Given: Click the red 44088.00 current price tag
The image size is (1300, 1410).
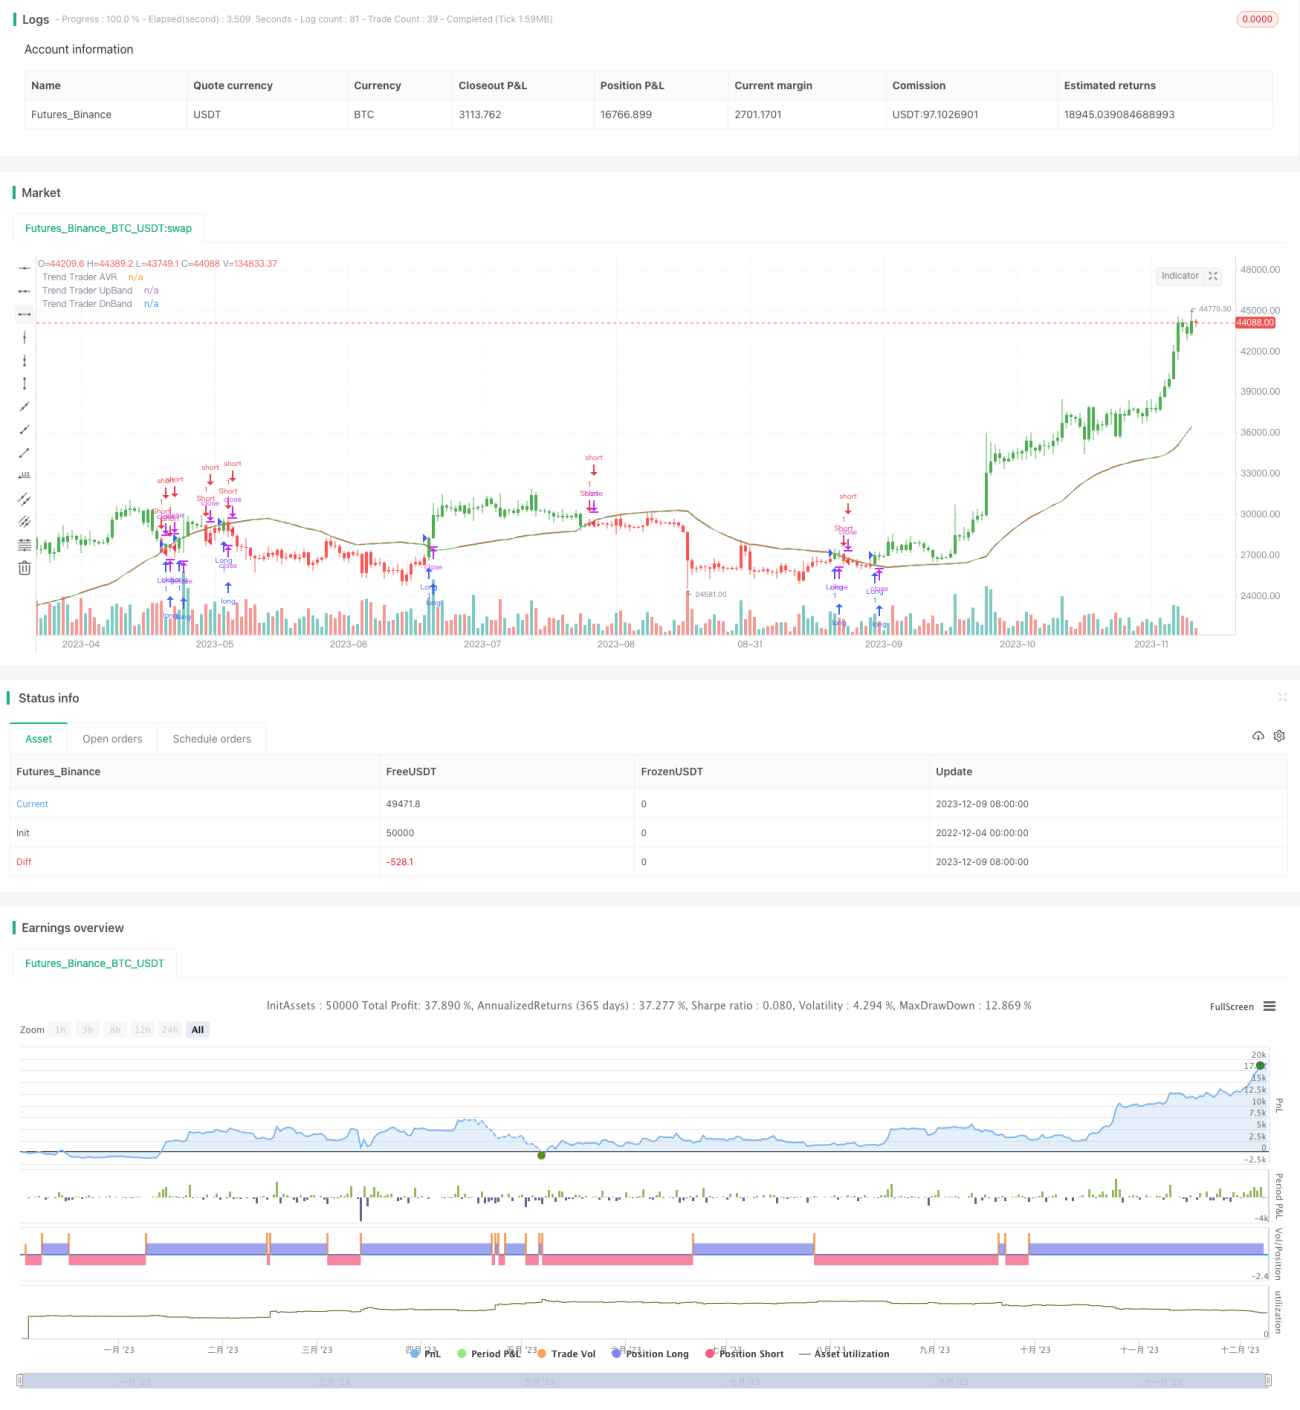Looking at the screenshot, I should click(x=1255, y=323).
